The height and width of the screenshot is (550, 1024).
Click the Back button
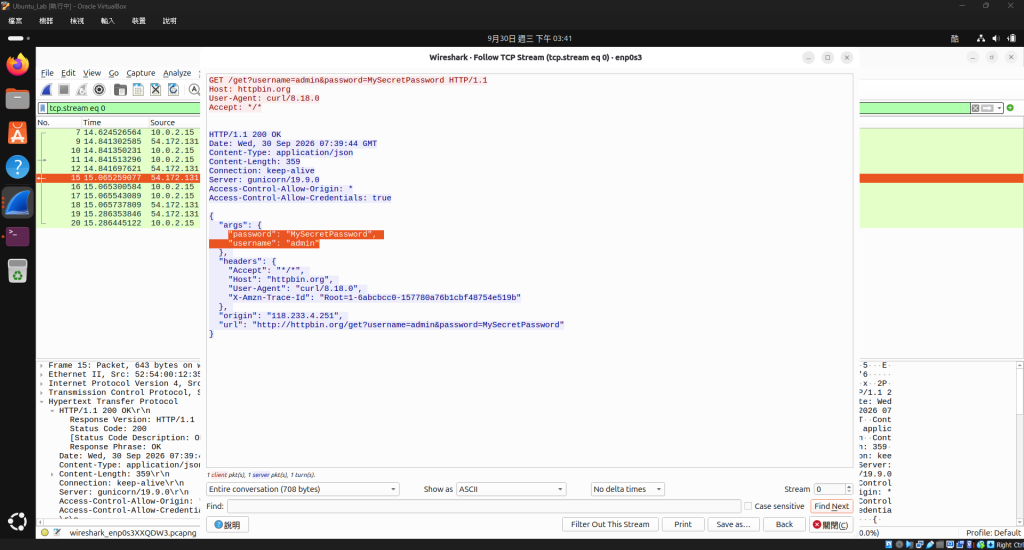[x=784, y=525]
